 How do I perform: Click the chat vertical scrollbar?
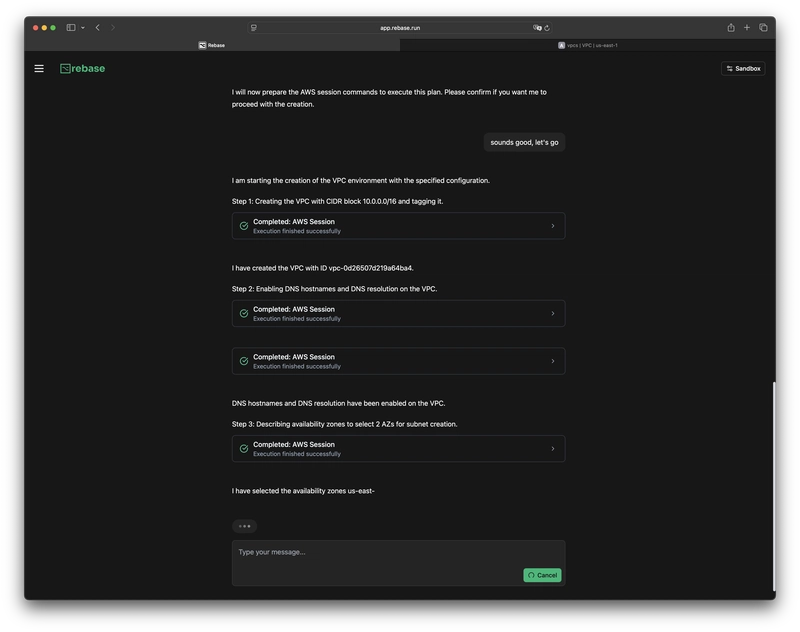coord(773,487)
